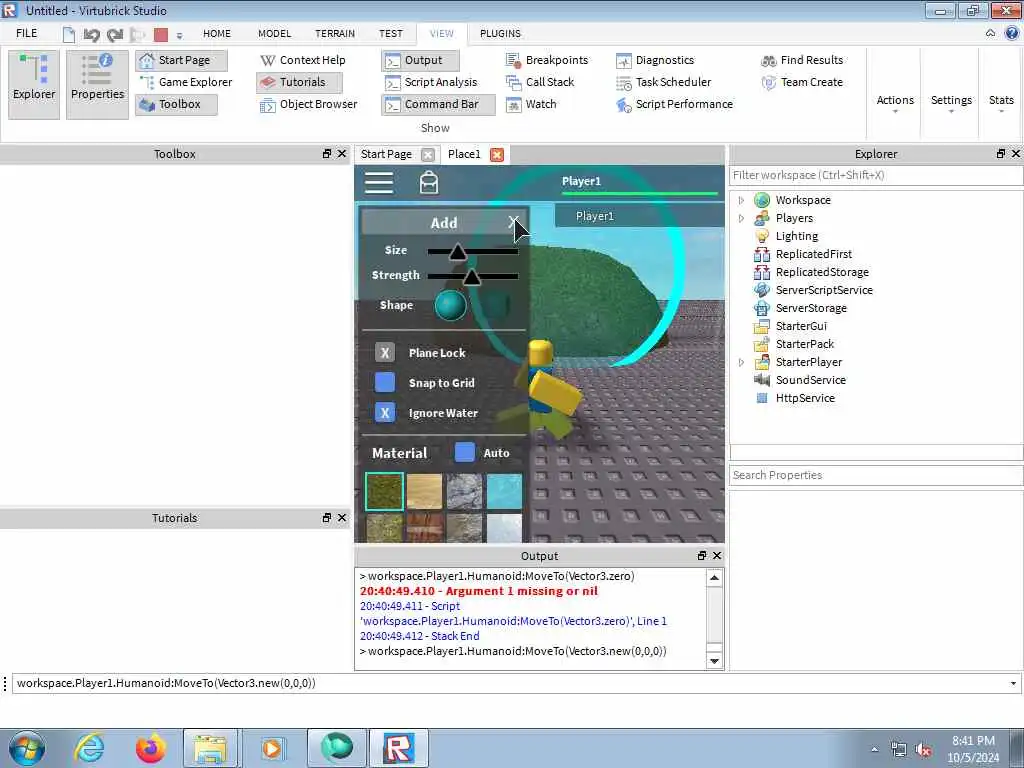This screenshot has height=768, width=1024.
Task: Switch to the TERRAIN ribbon tab
Action: (x=335, y=33)
